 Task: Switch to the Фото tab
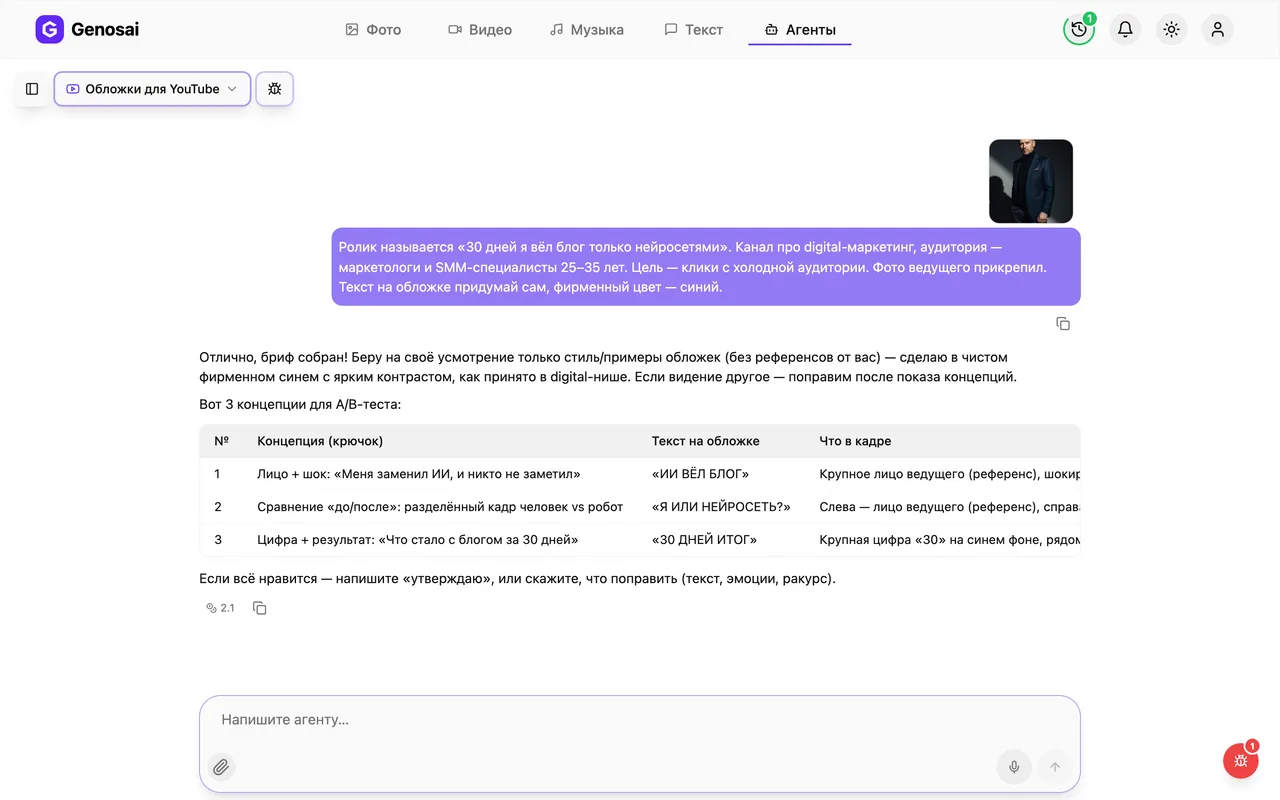373,30
